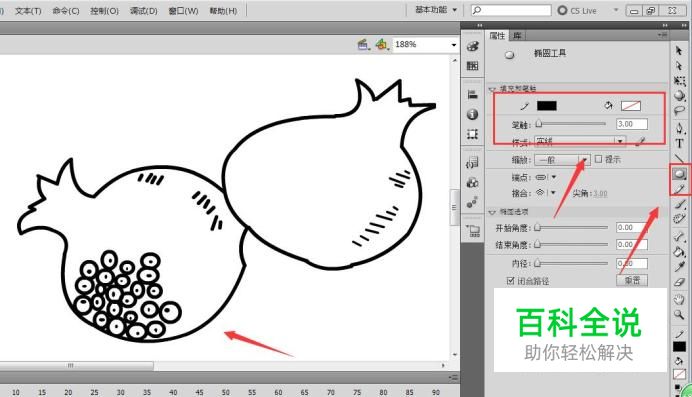
Task: Open the 188% stage zoom dropdown
Action: (454, 45)
